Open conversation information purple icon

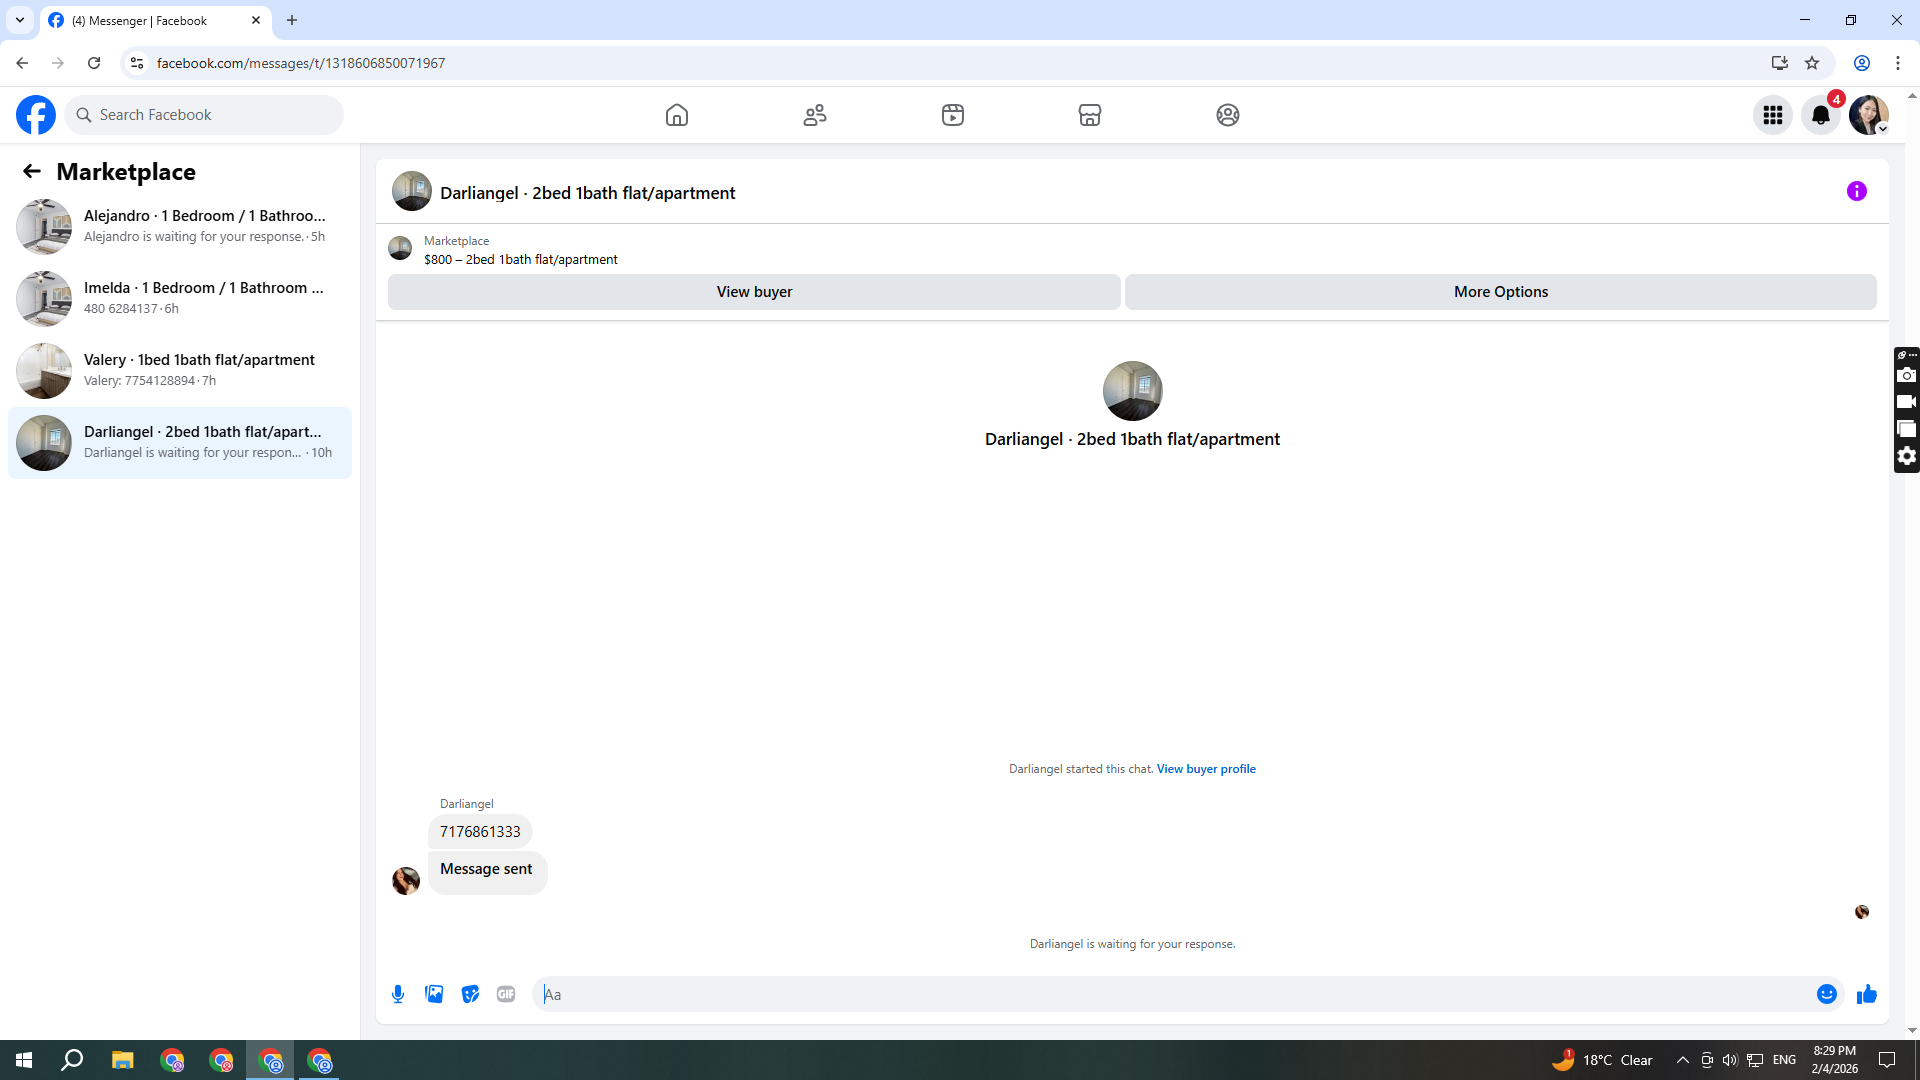point(1856,191)
